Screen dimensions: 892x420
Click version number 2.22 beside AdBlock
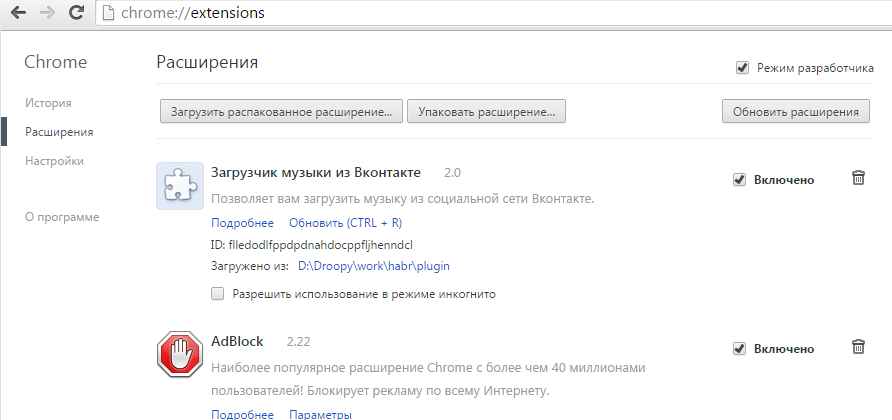click(x=299, y=342)
